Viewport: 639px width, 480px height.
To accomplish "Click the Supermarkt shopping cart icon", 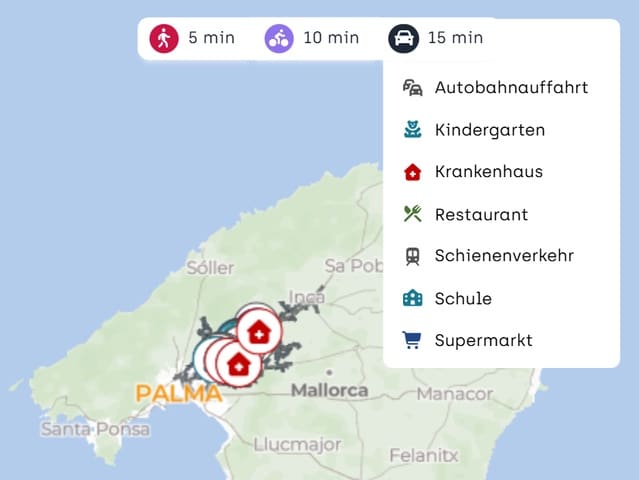I will coord(412,340).
